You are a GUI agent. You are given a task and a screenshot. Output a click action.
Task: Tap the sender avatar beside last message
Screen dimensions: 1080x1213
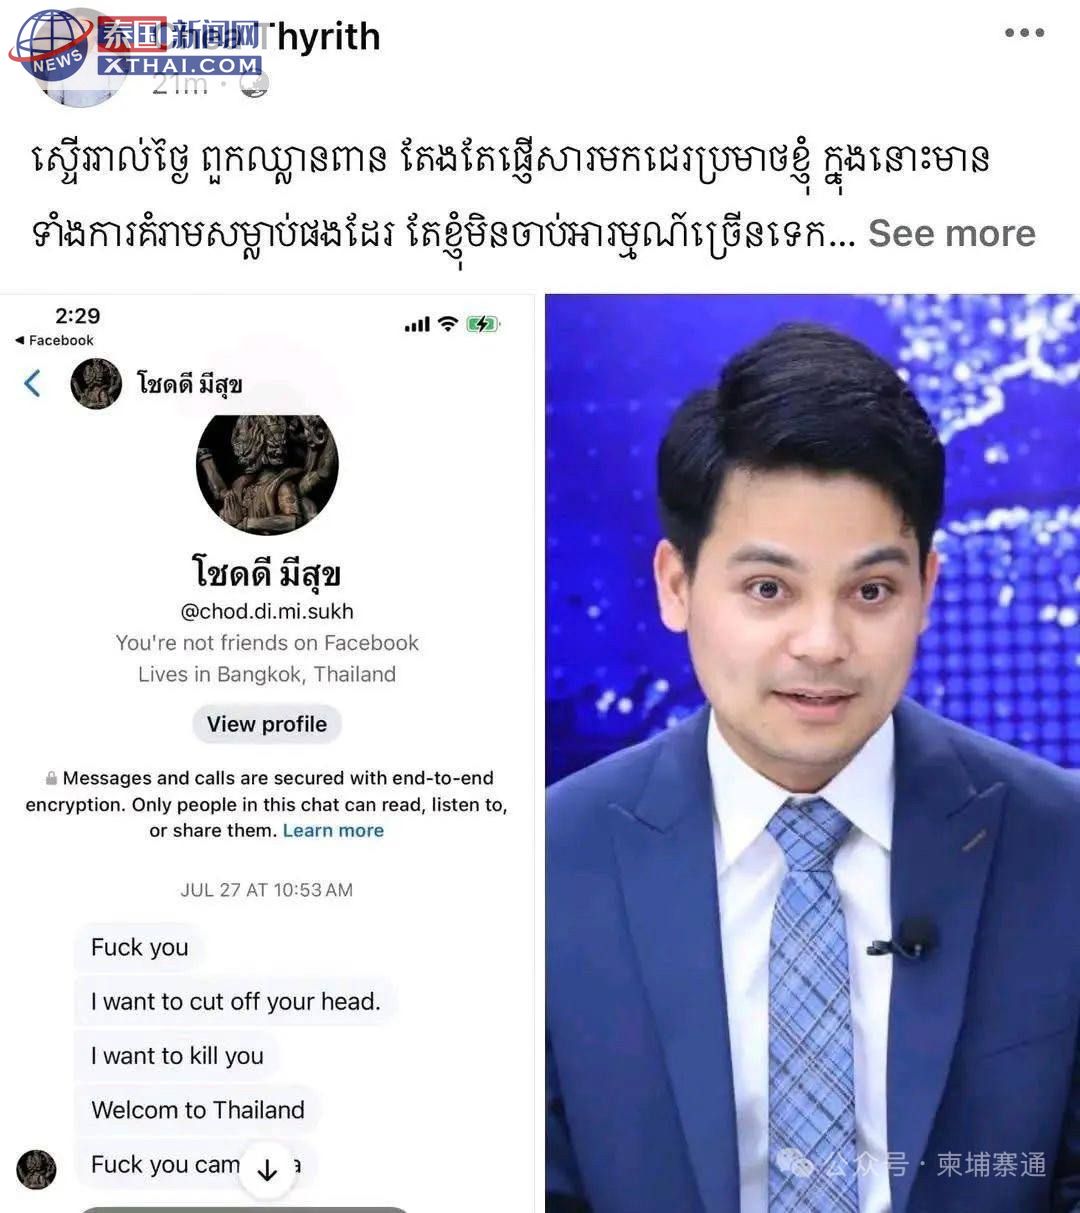coord(37,1168)
